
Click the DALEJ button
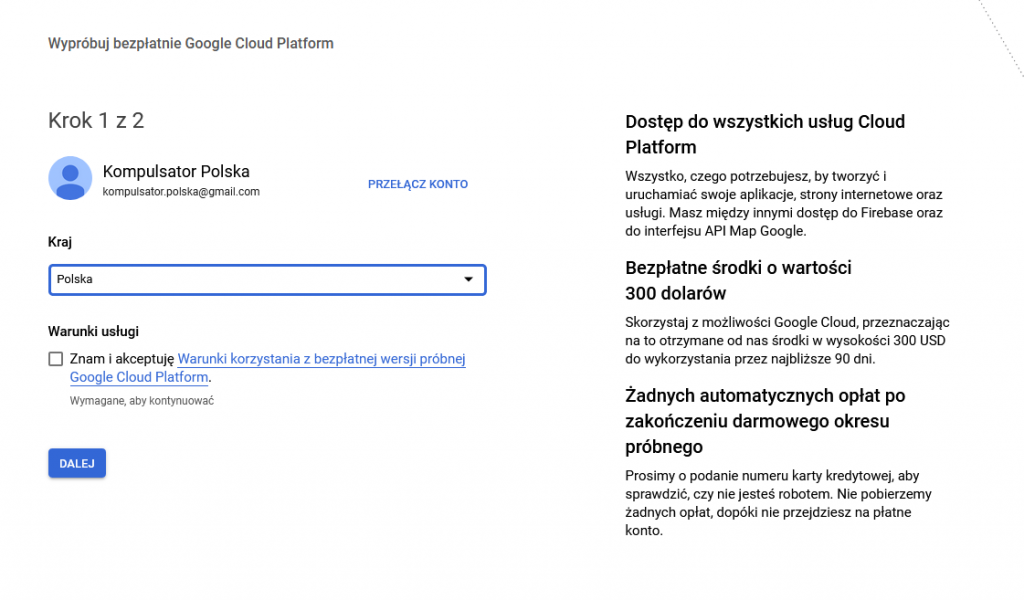click(x=77, y=464)
